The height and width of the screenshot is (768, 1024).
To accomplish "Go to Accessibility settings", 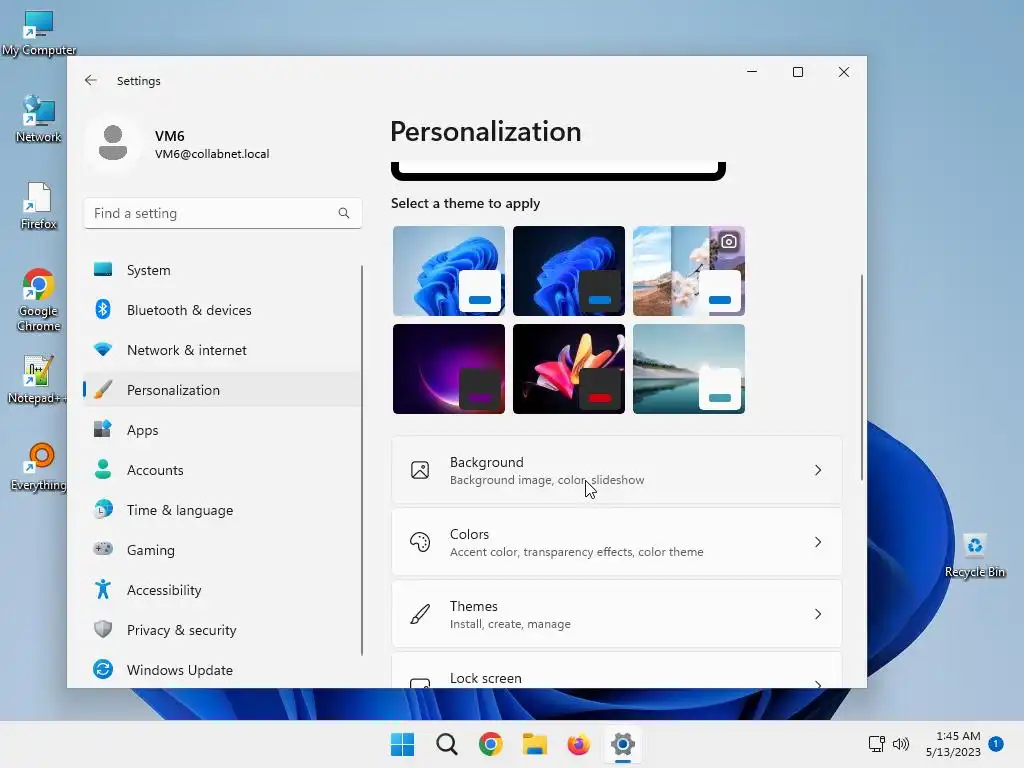I will [x=222, y=589].
